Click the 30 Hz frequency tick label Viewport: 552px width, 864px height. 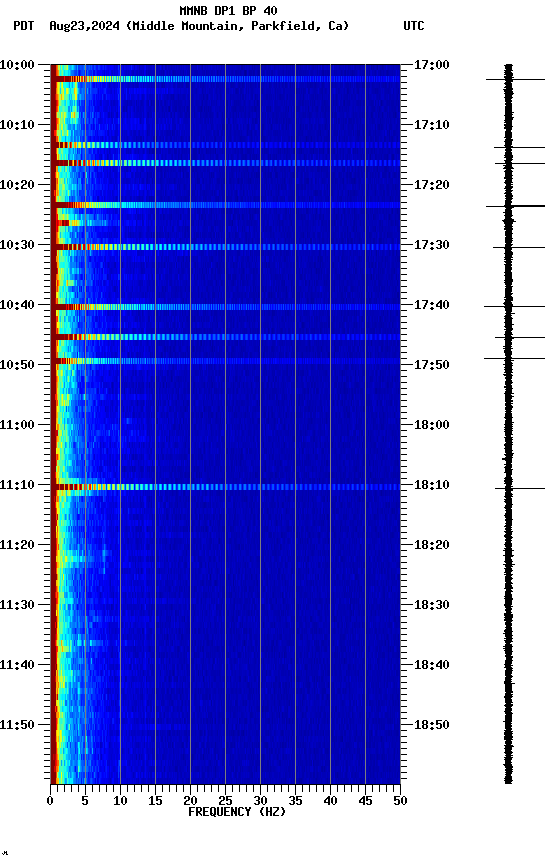[260, 801]
